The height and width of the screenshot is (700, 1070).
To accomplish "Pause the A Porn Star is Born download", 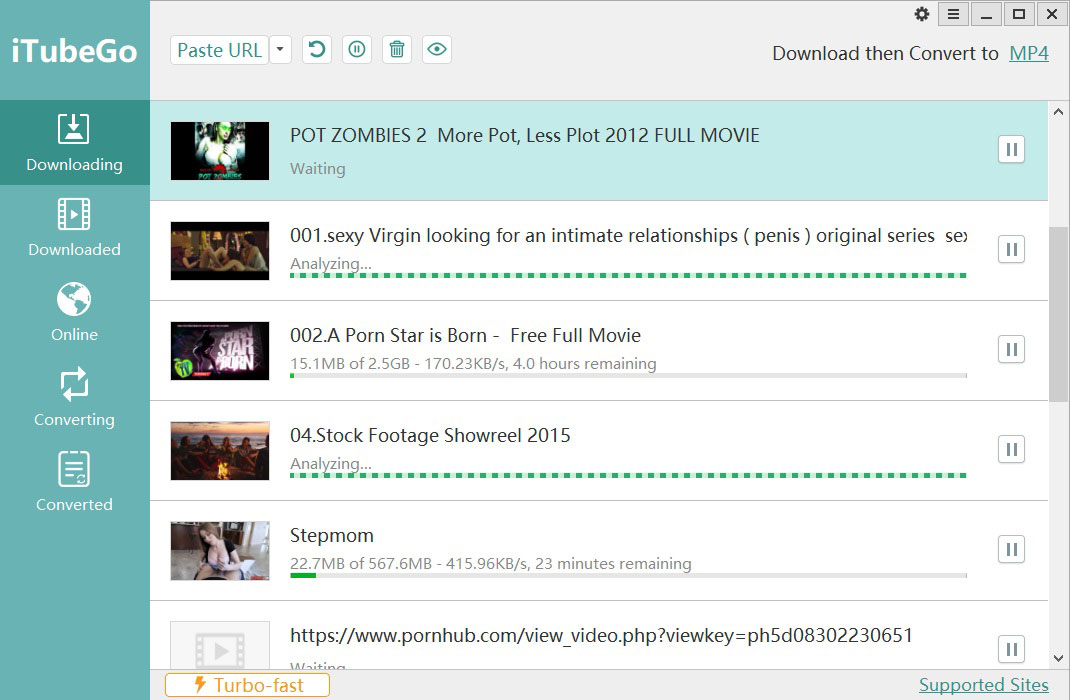I will click(x=1011, y=349).
